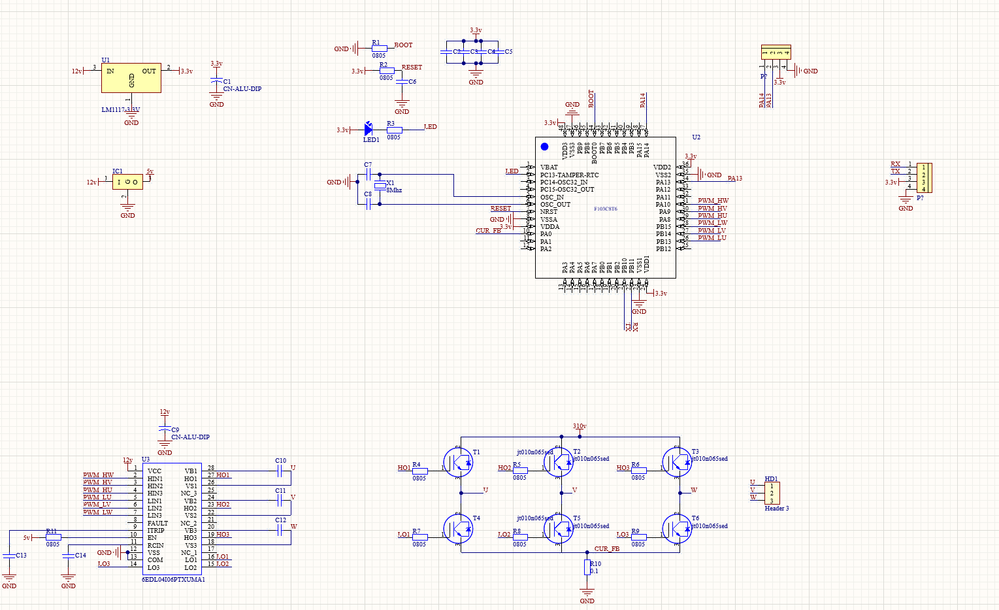Select resistor R3 beside LED1
This screenshot has width=999, height=610.
[x=394, y=129]
